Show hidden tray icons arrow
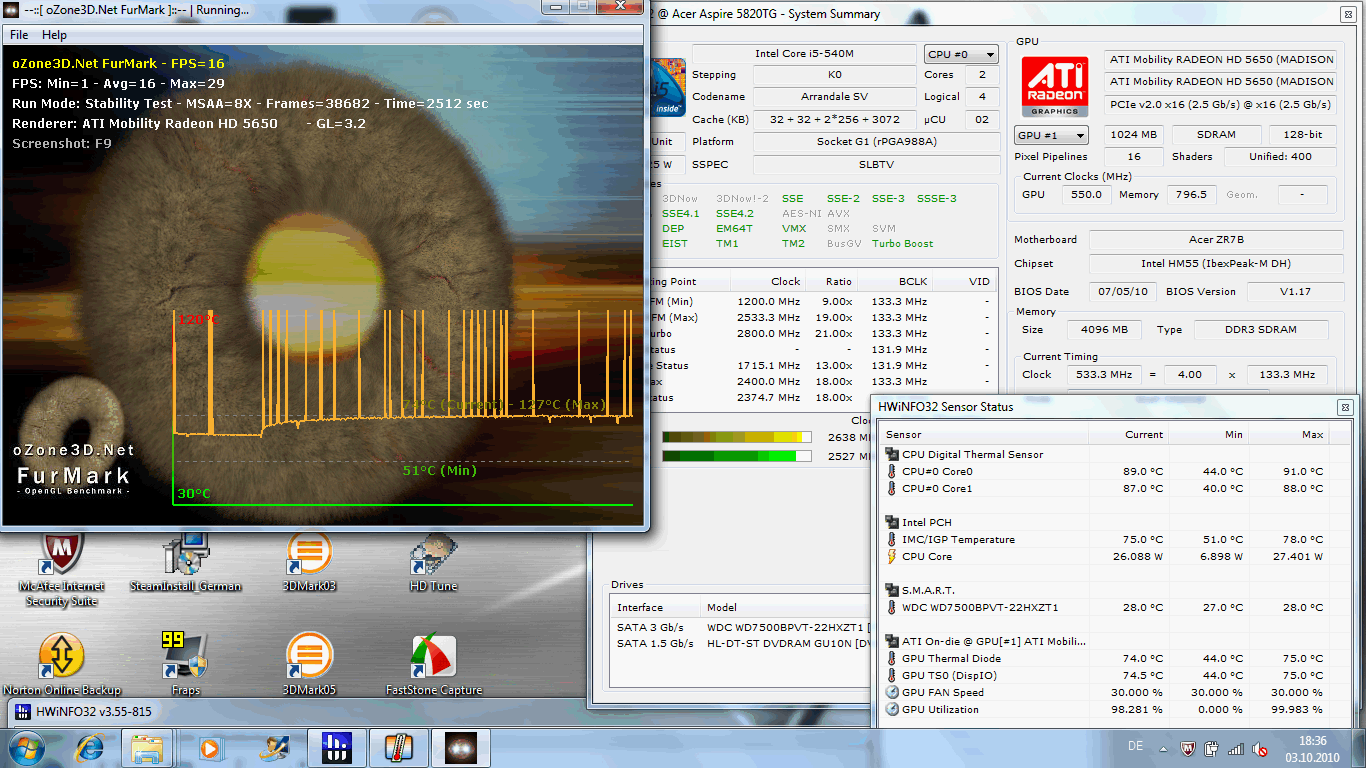This screenshot has height=768, width=1366. point(1162,748)
